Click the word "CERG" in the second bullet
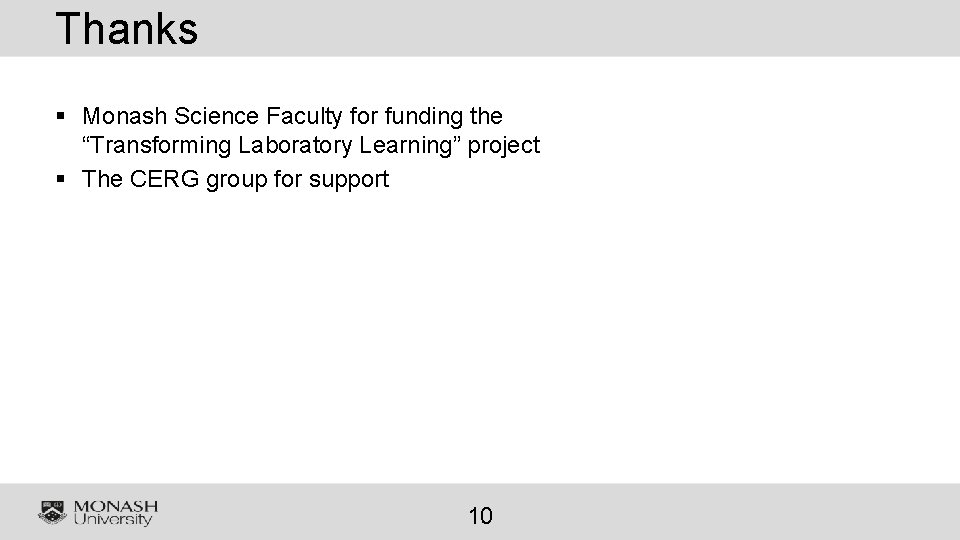Image resolution: width=960 pixels, height=540 pixels. 165,179
